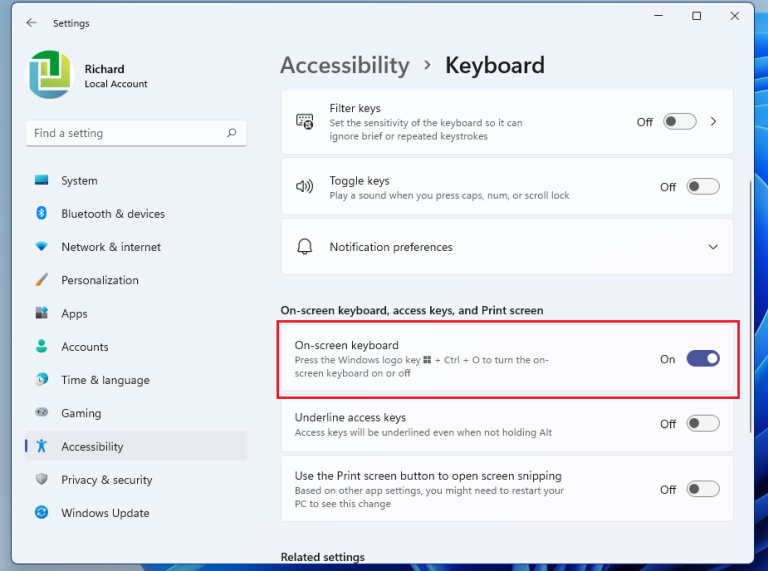Click the Privacy & security shield icon
The width and height of the screenshot is (768, 571).
(41, 480)
